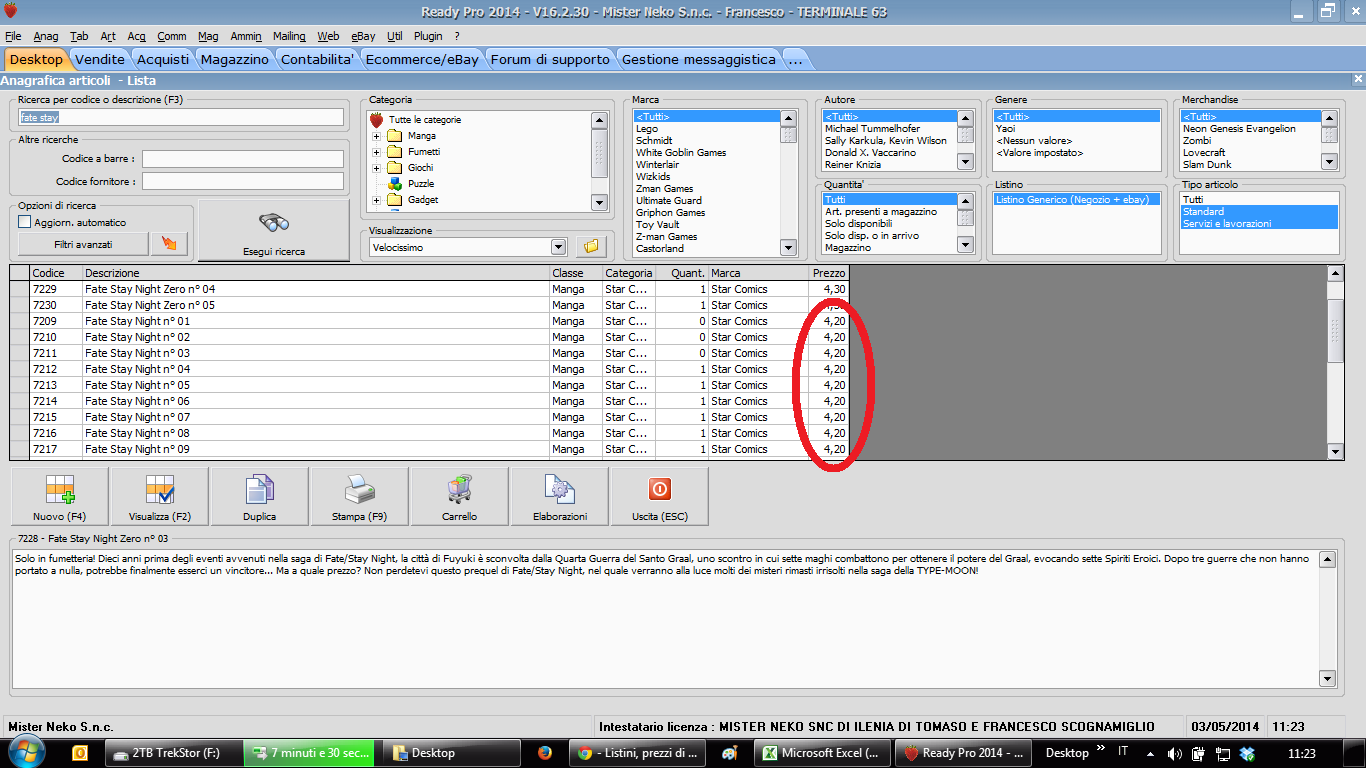Screen dimensions: 1366x768
Task: Expand the Gadget category tree node
Action: (377, 200)
